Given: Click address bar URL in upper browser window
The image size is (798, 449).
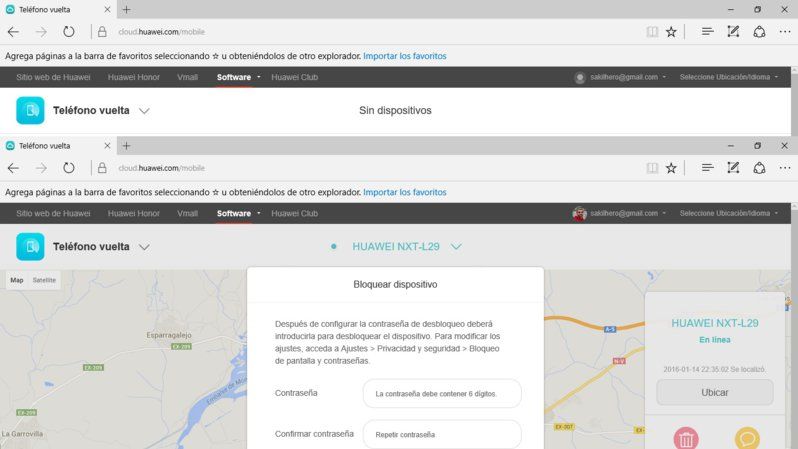Looking at the screenshot, I should point(161,32).
